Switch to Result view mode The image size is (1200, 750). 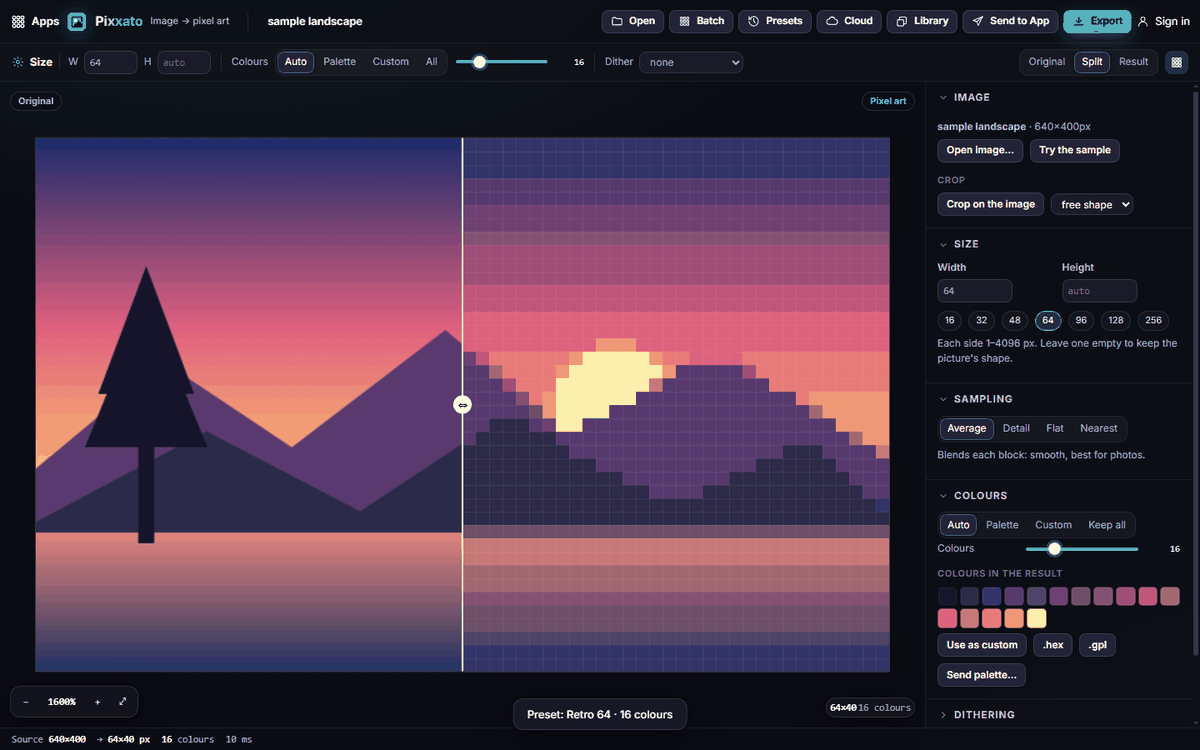pos(1133,62)
